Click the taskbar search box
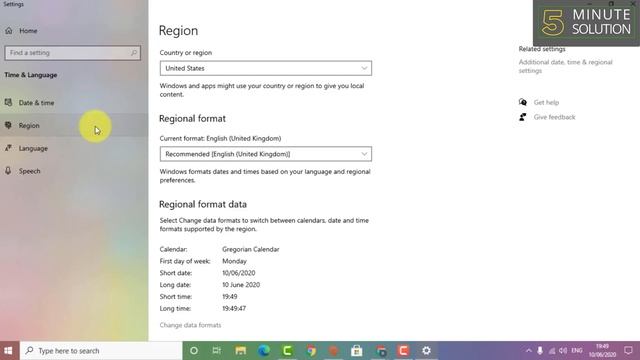This screenshot has height=360, width=640. pos(101,351)
